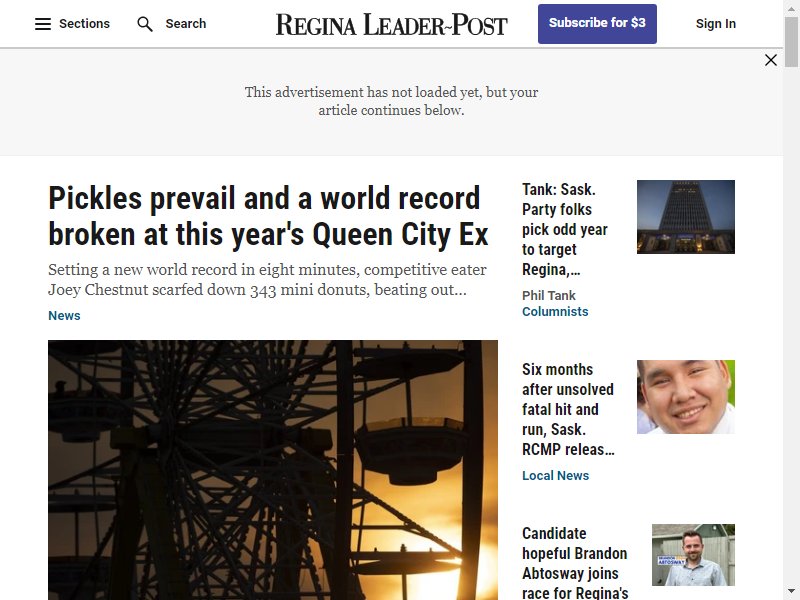Viewport: 800px width, 600px height.
Task: Open Pickles prevail Queen City Ex headline
Action: point(268,216)
